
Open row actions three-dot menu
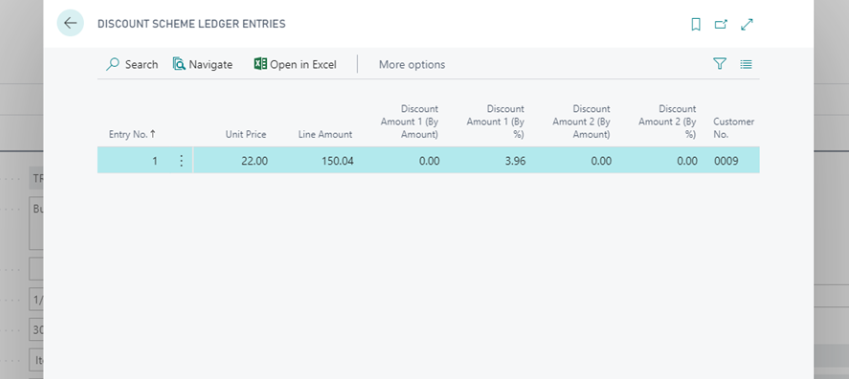[181, 161]
